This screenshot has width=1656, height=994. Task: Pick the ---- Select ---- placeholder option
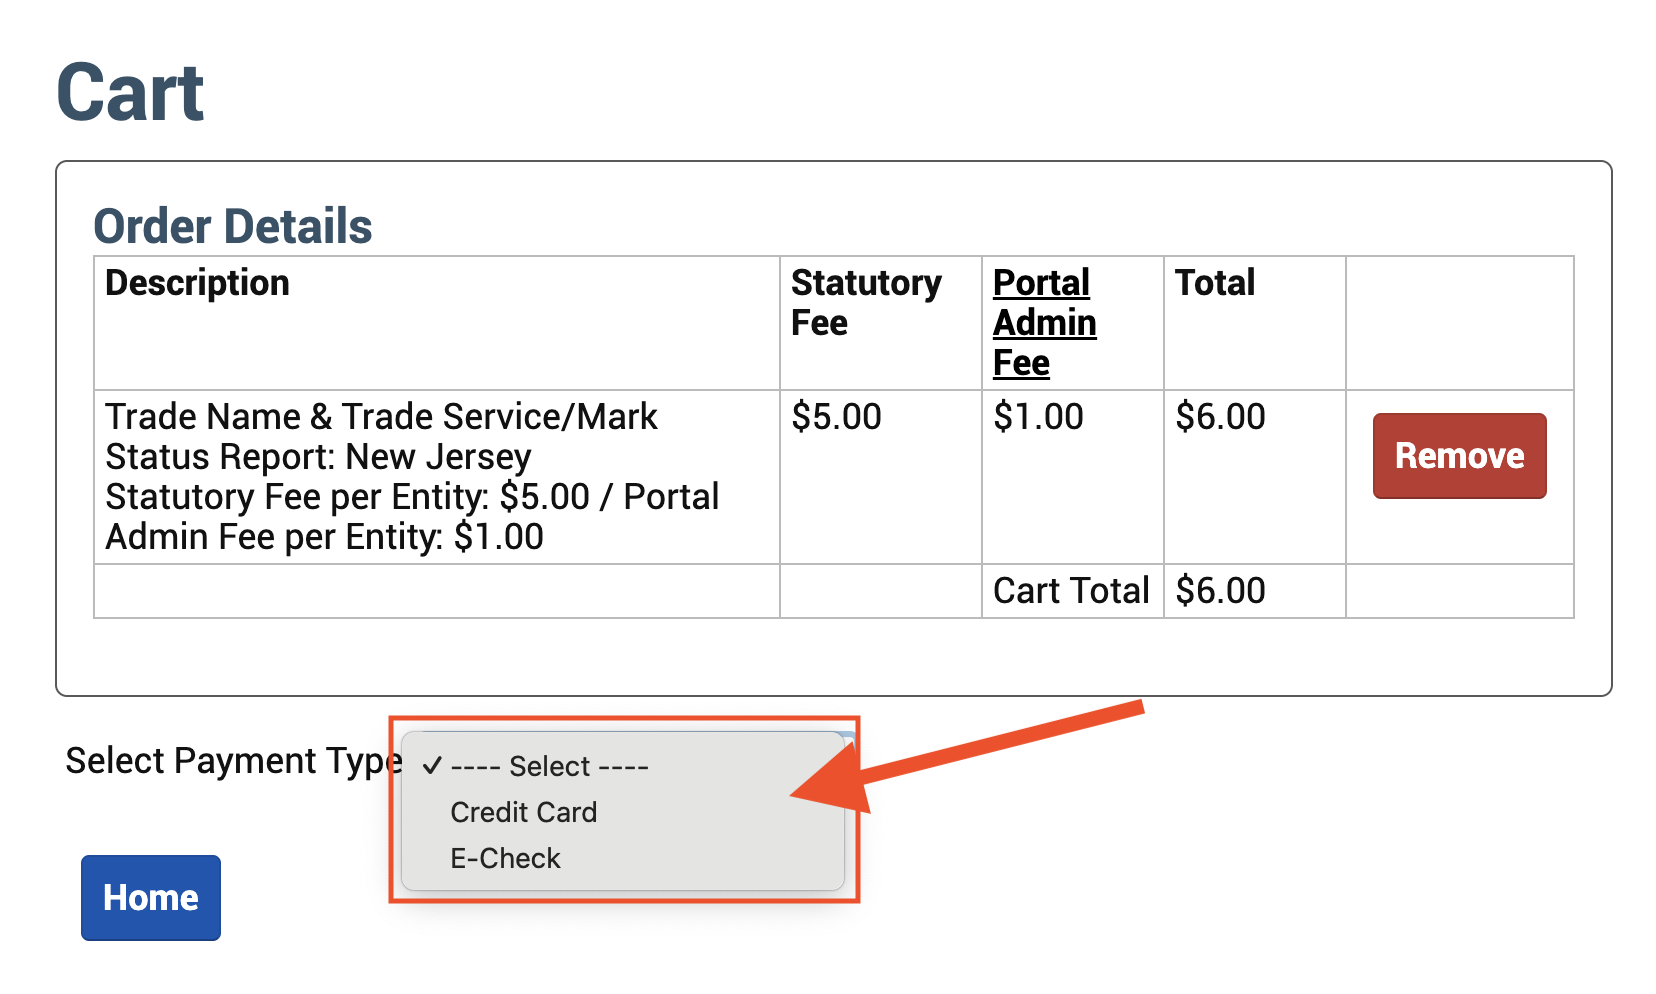pos(549,766)
